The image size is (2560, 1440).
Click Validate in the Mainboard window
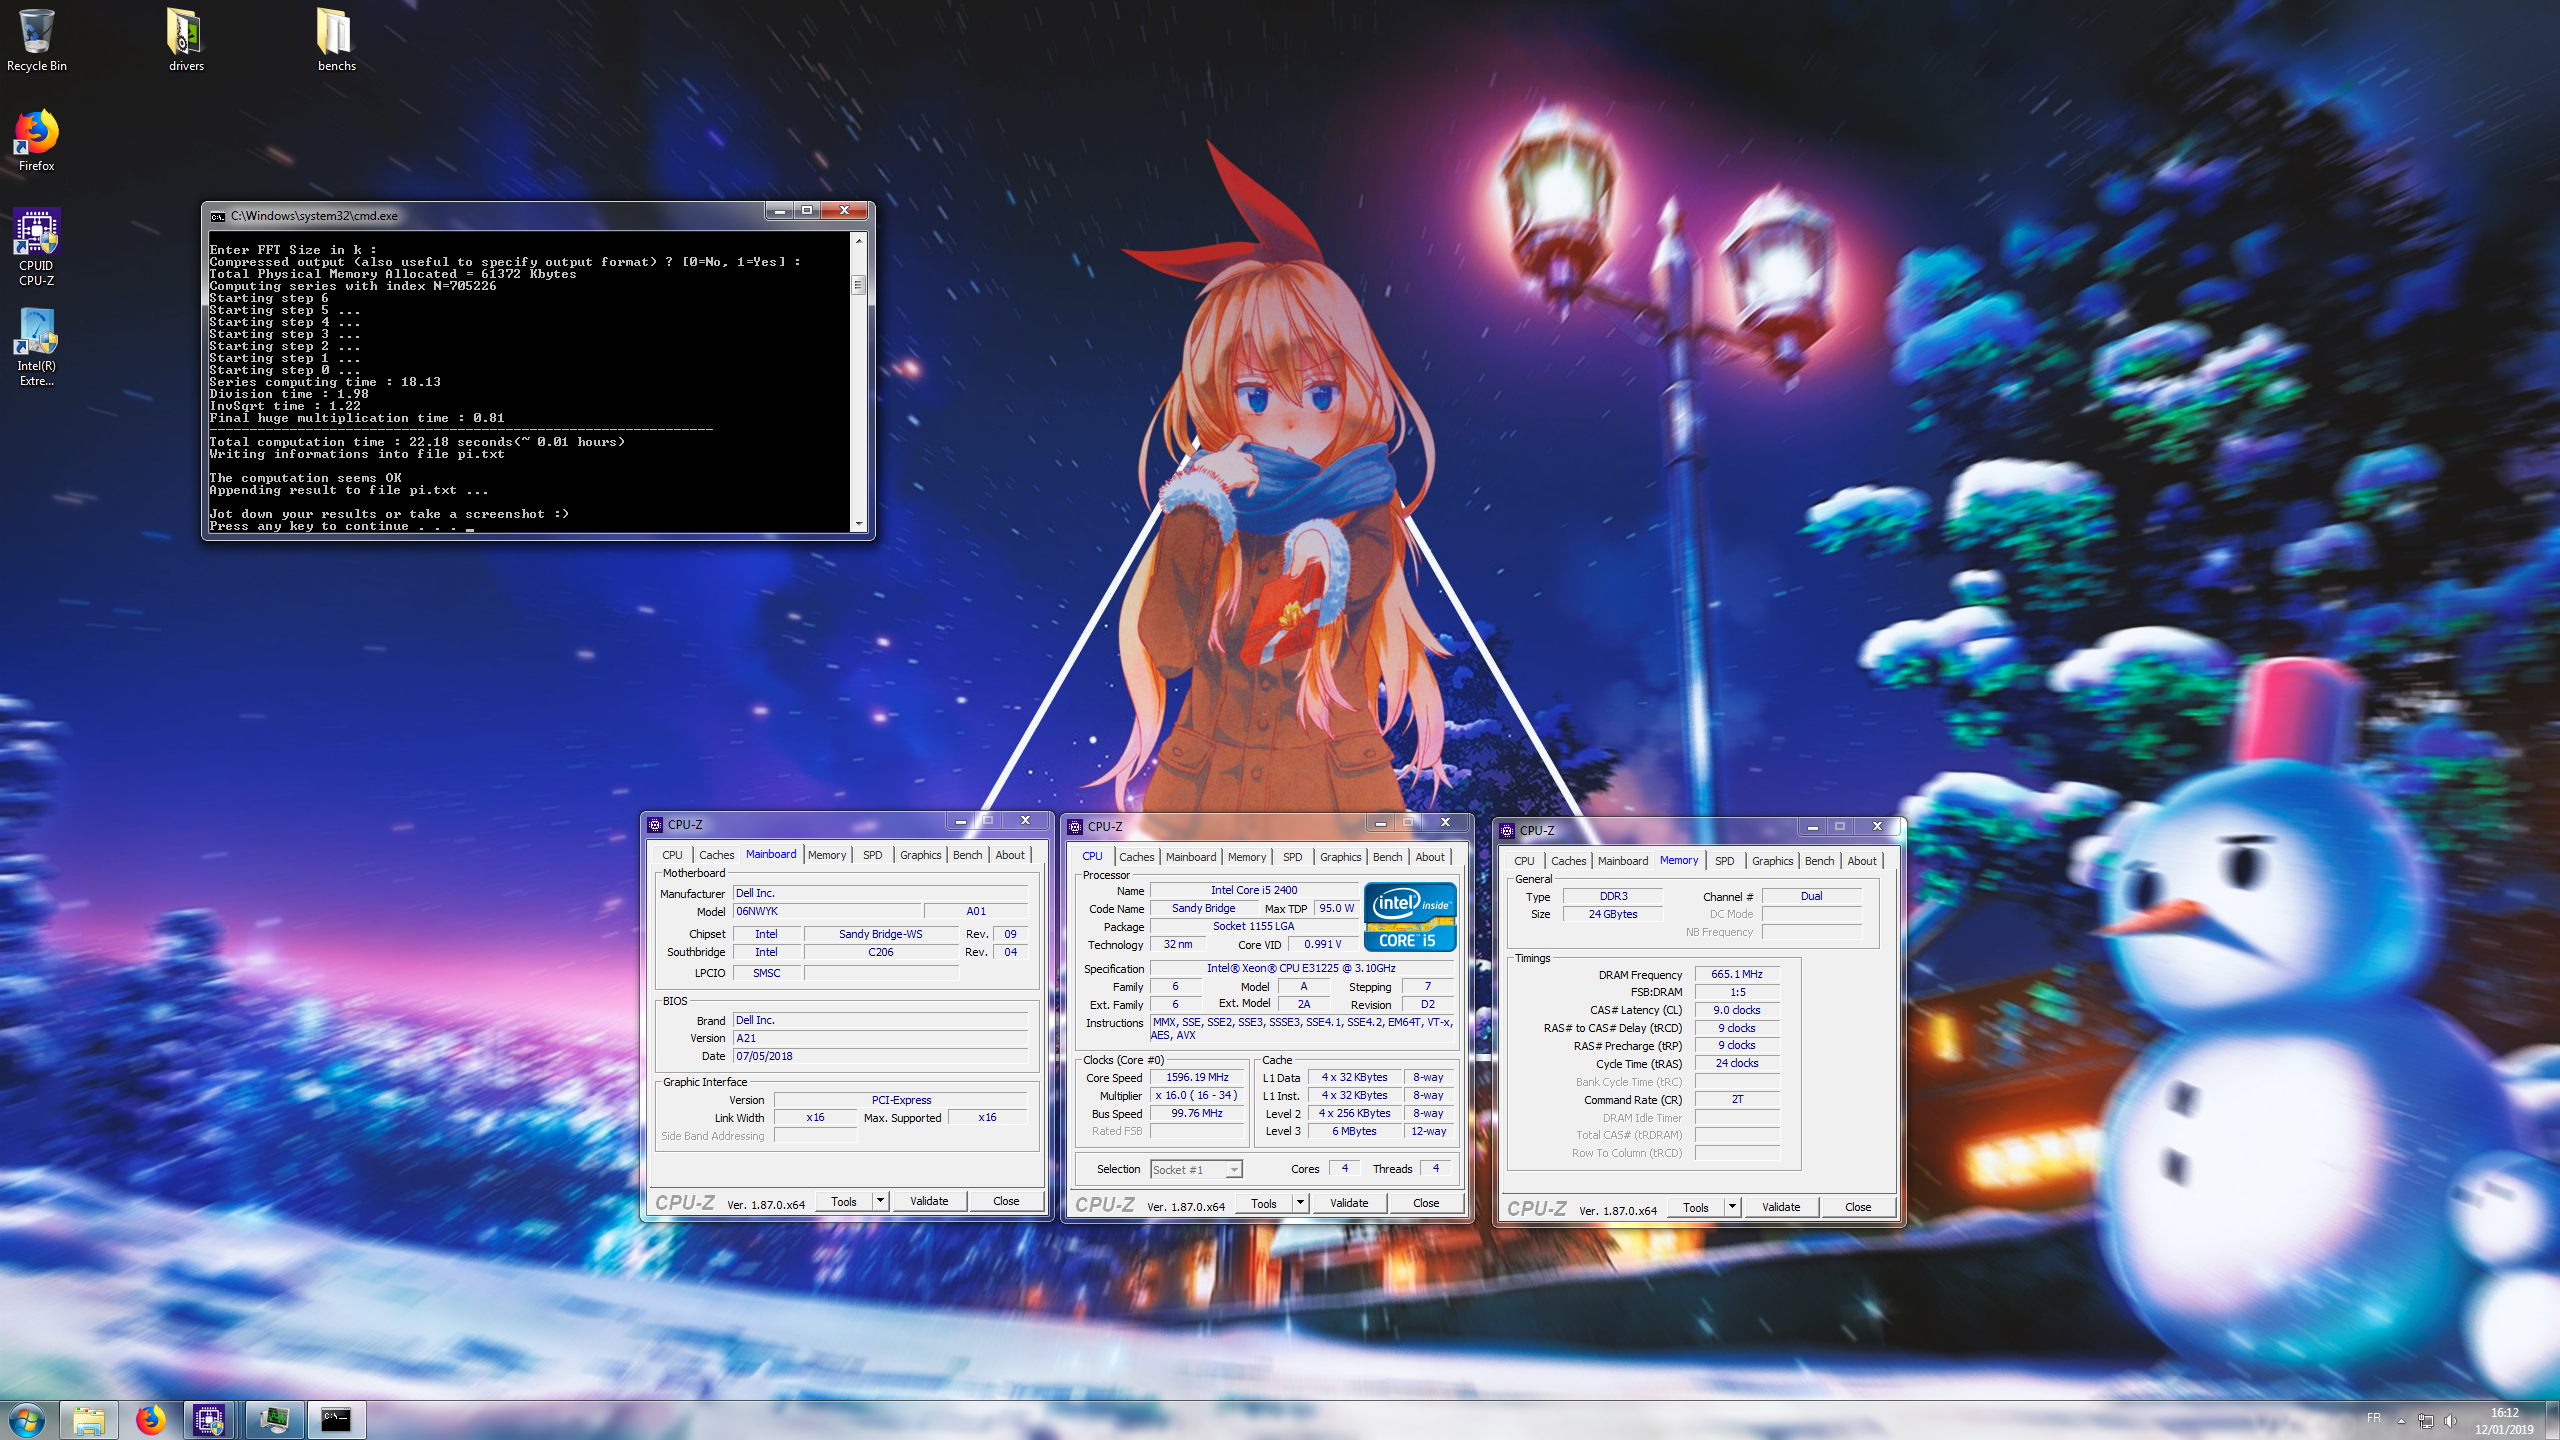pyautogui.click(x=929, y=1201)
